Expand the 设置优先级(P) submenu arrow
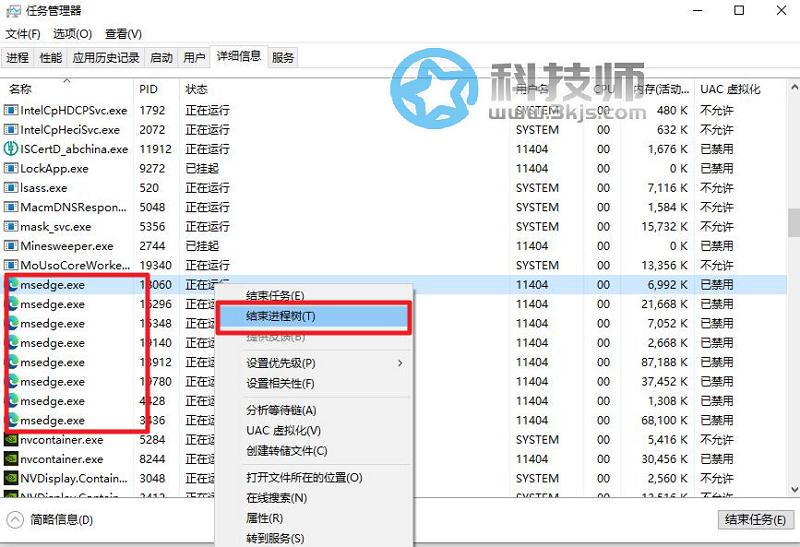The height and width of the screenshot is (547, 800). [400, 363]
